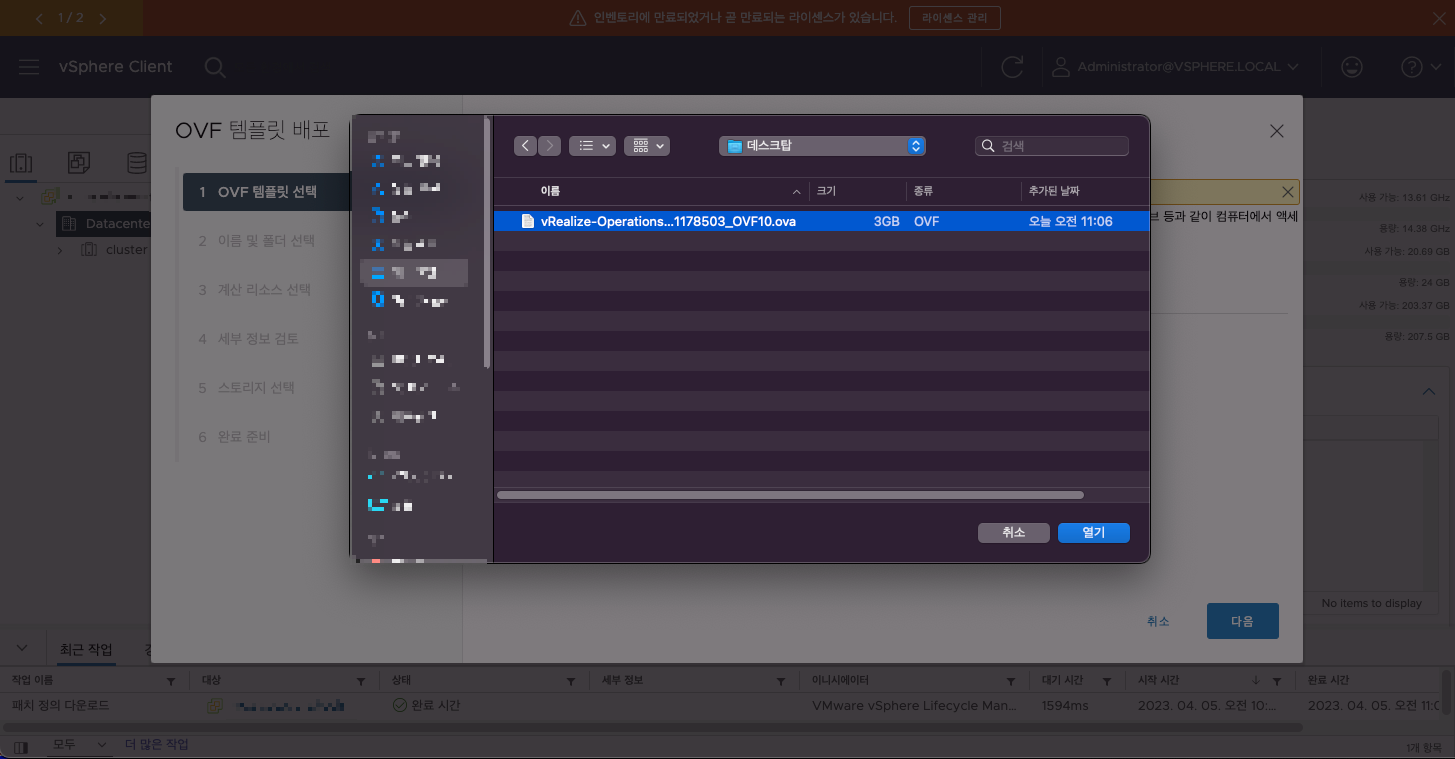The image size is (1455, 759).
Task: Select the VMs and Templates inventory icon
Action: click(x=79, y=163)
